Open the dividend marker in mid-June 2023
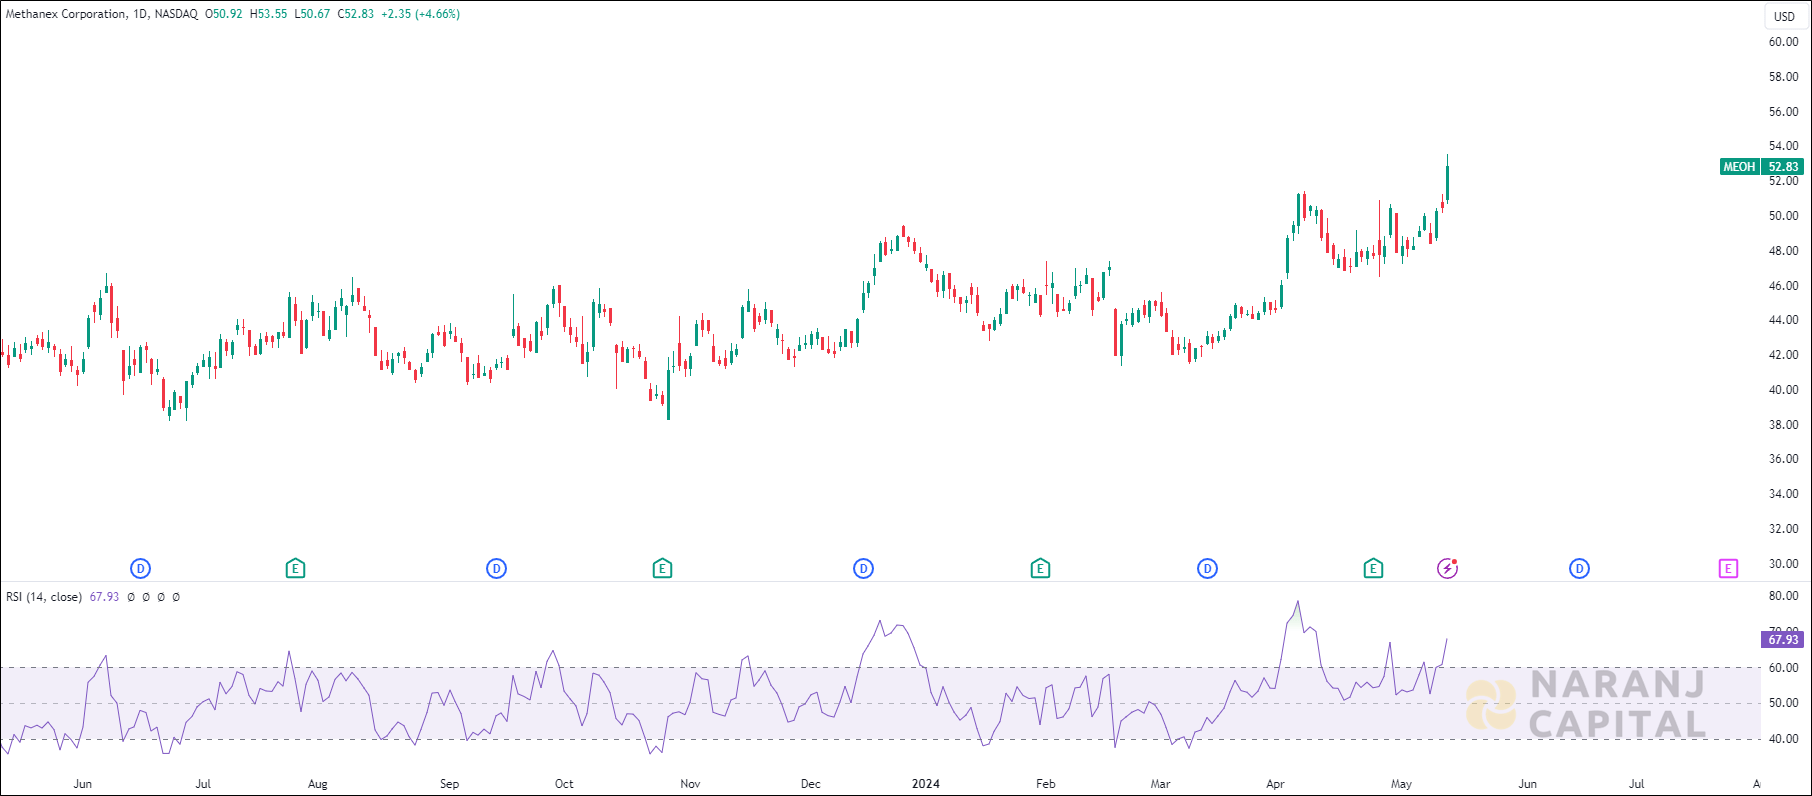This screenshot has height=796, width=1812. pyautogui.click(x=141, y=569)
